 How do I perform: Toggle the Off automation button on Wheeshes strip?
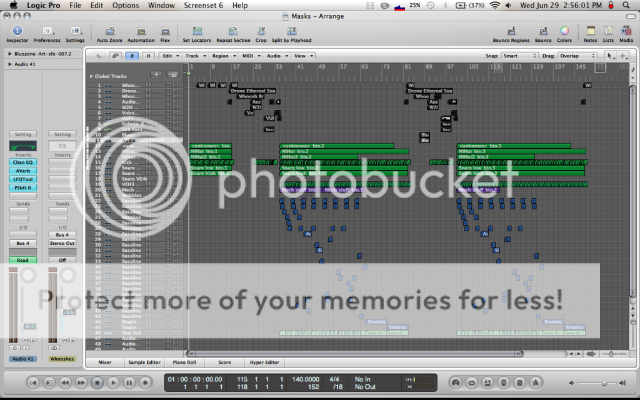(x=62, y=259)
